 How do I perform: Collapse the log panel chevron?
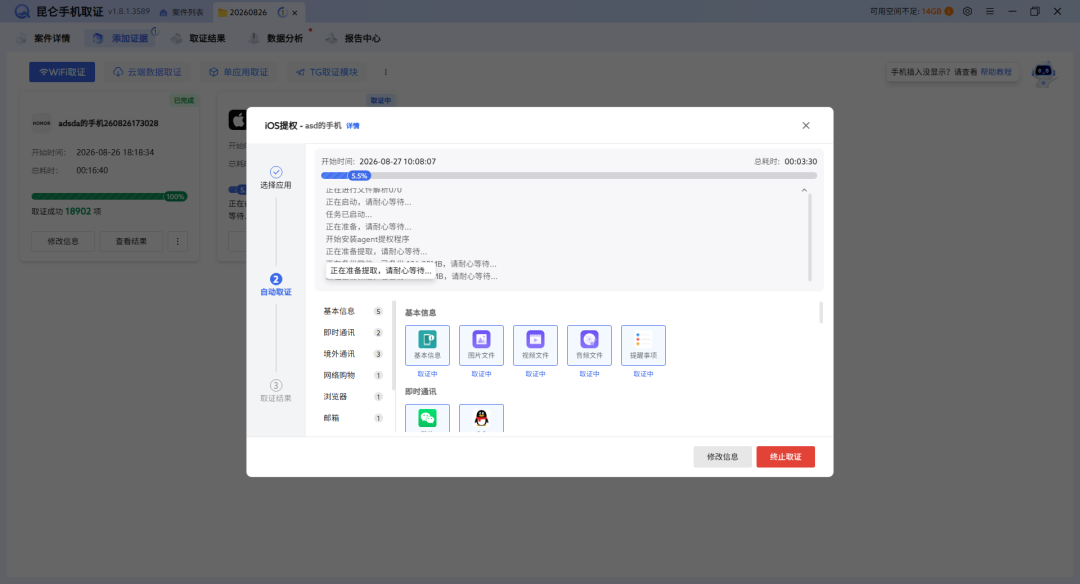pos(804,190)
